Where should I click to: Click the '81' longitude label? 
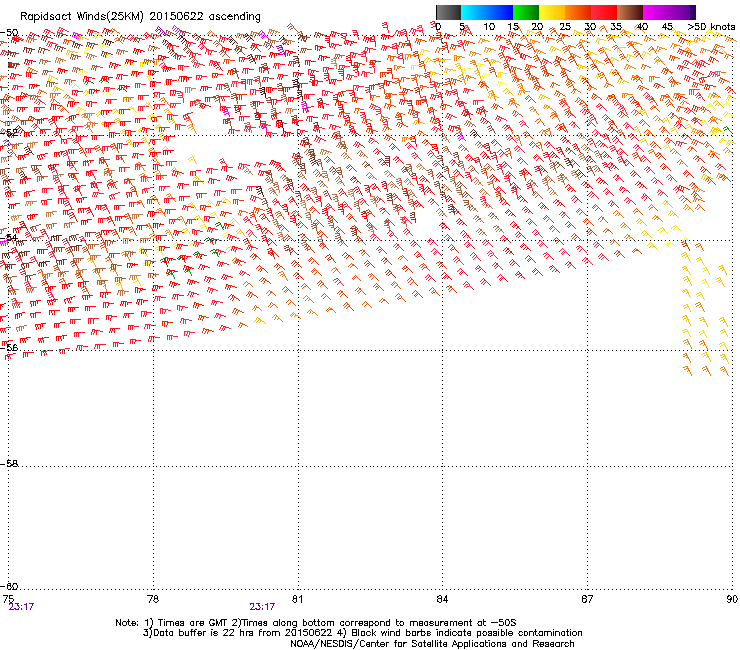pos(297,599)
